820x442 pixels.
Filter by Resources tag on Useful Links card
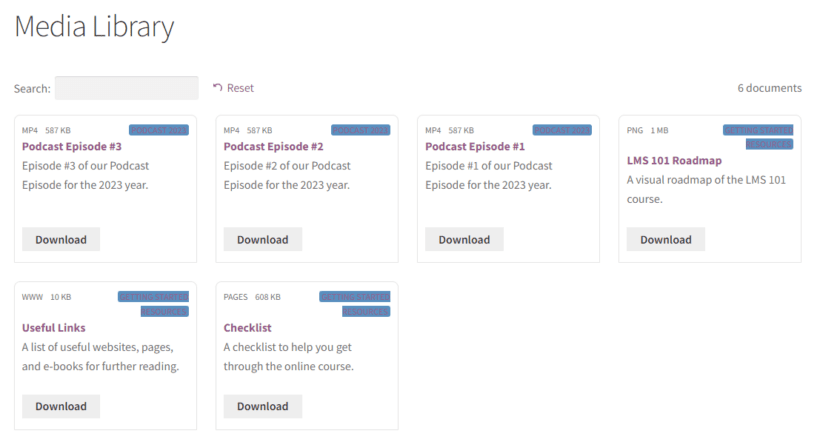pyautogui.click(x=165, y=312)
